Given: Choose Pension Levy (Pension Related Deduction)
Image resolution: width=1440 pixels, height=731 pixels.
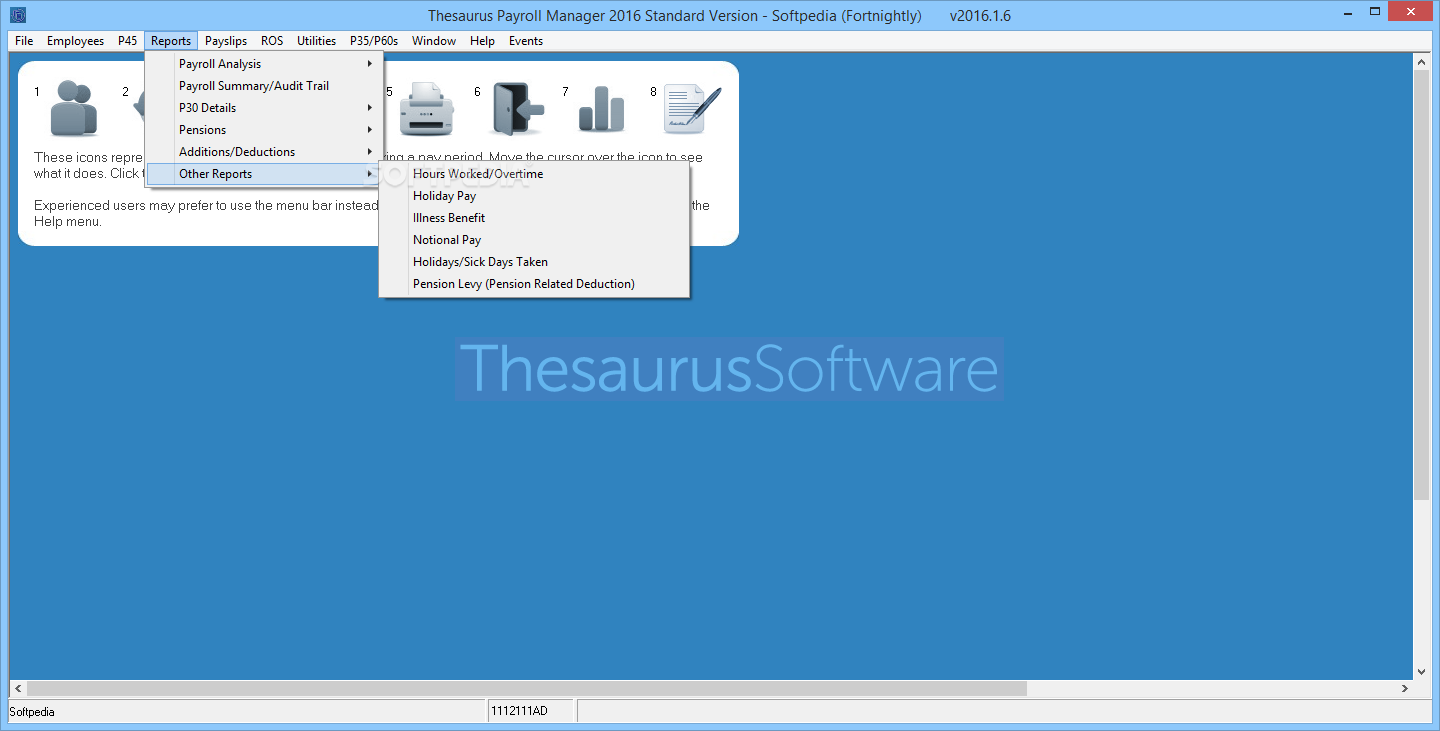Looking at the screenshot, I should pos(534,284).
